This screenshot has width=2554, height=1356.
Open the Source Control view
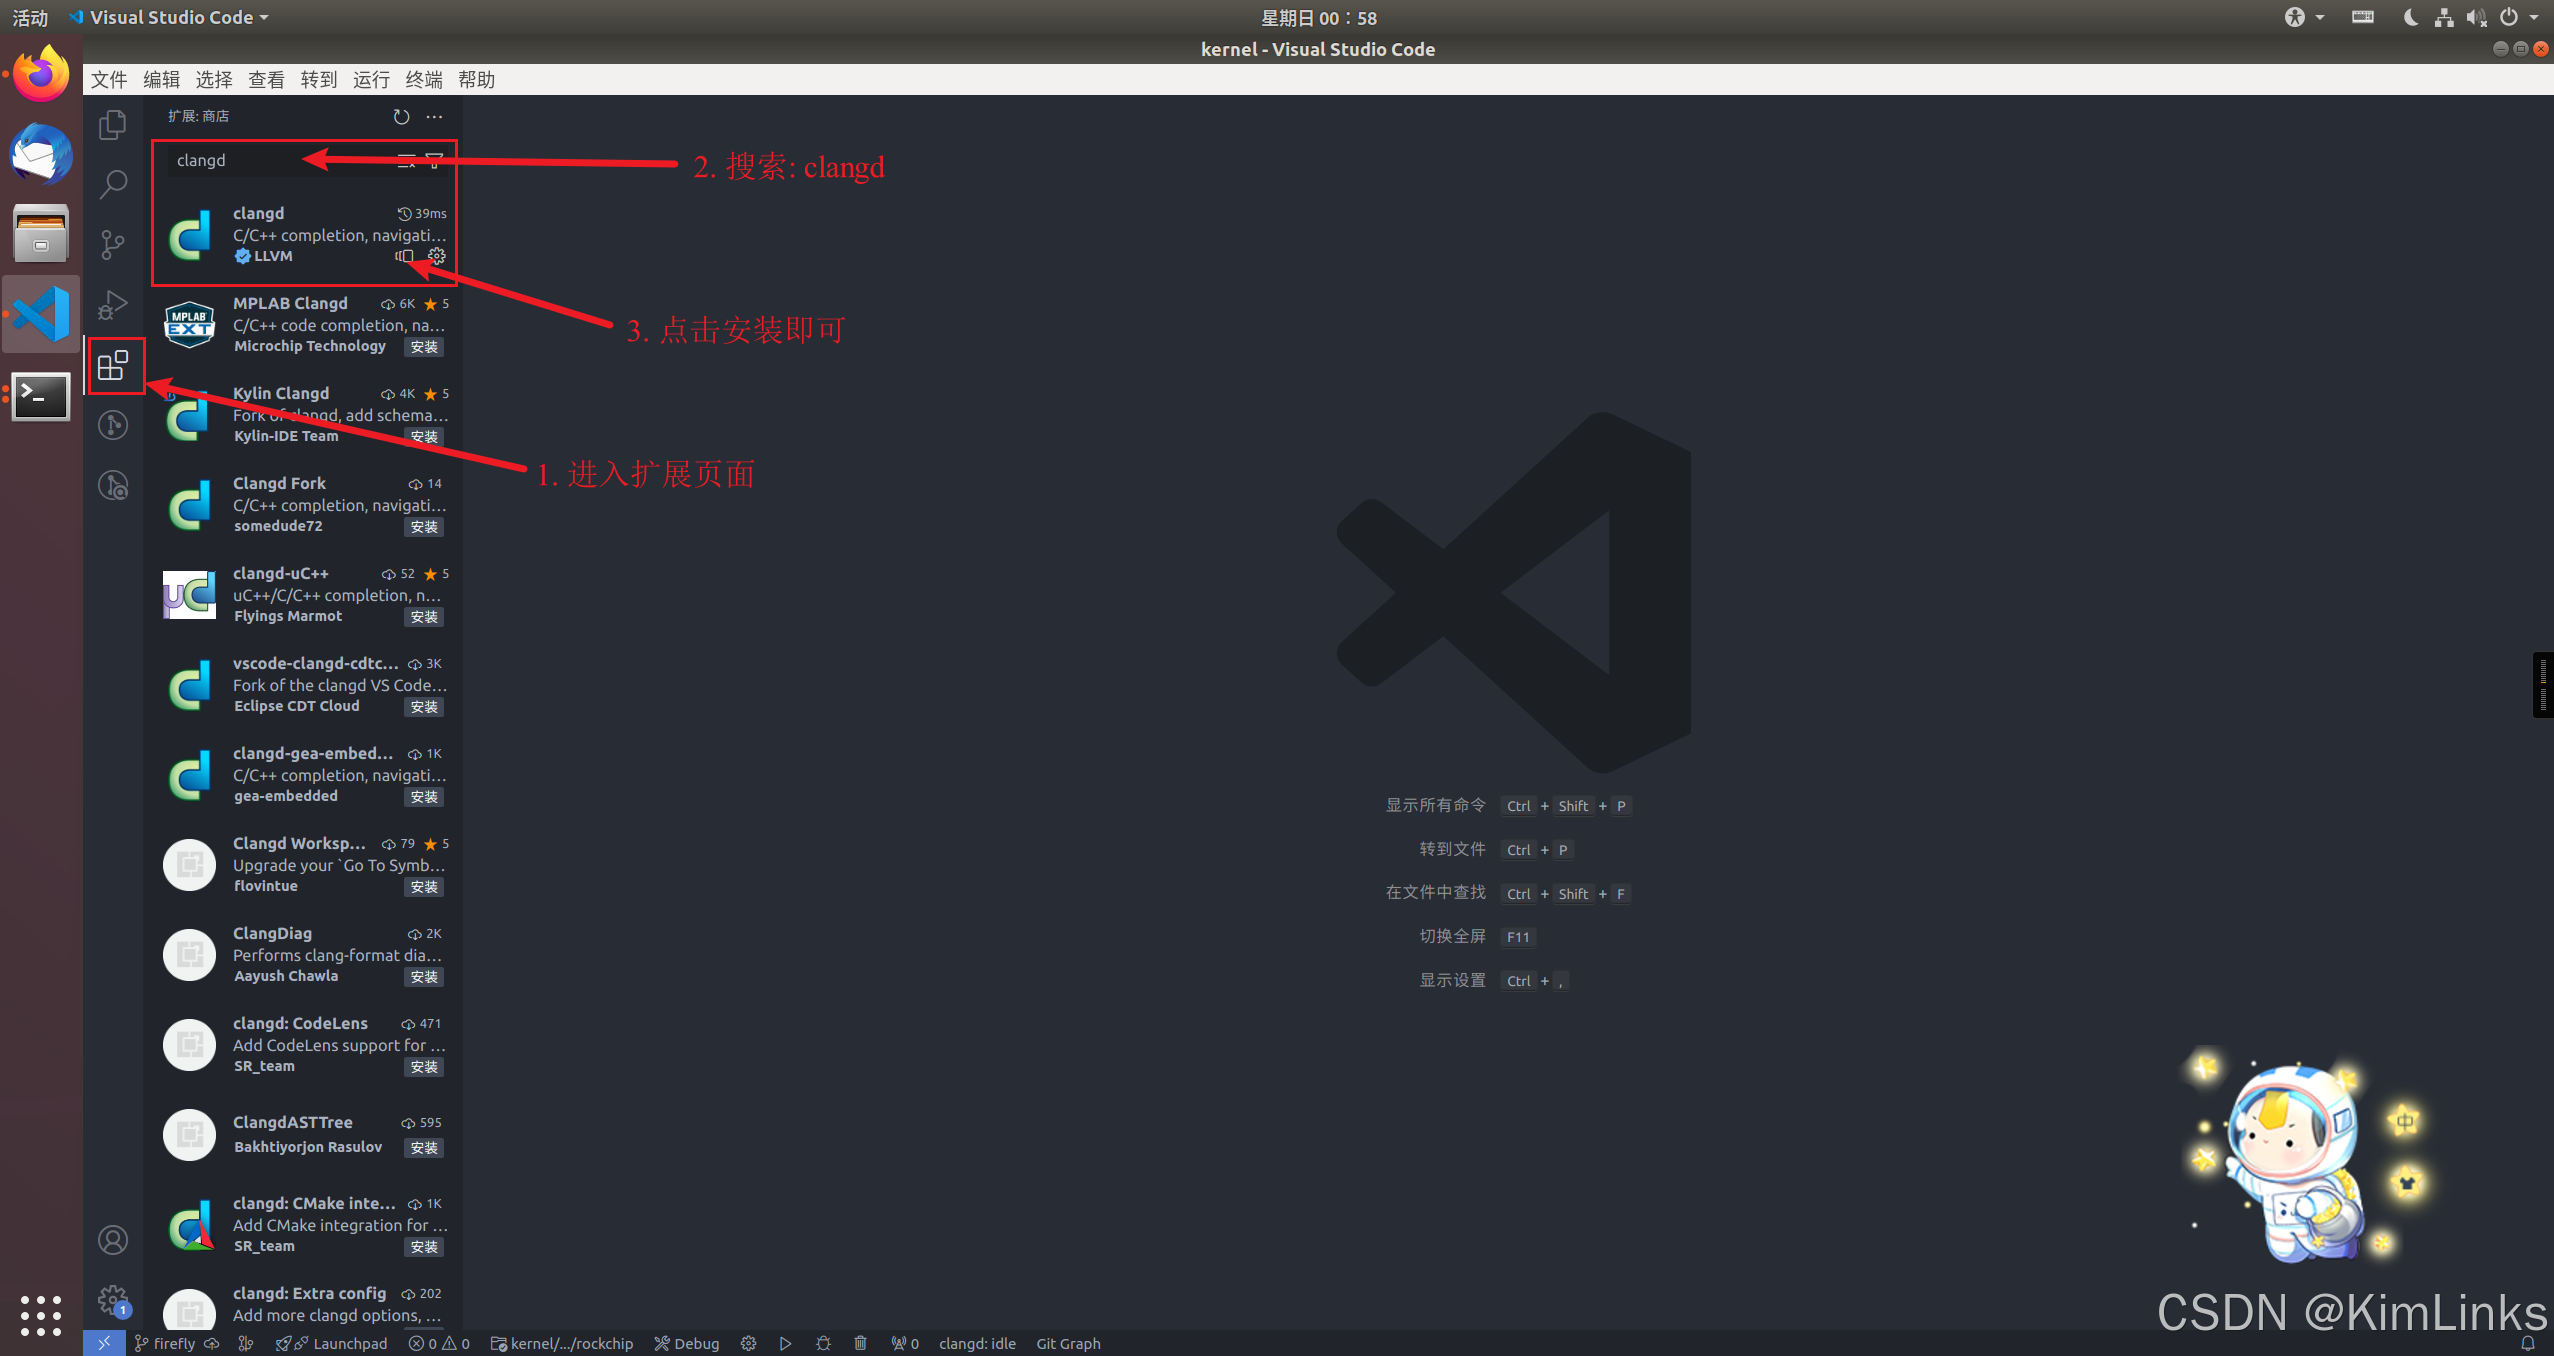pyautogui.click(x=113, y=244)
